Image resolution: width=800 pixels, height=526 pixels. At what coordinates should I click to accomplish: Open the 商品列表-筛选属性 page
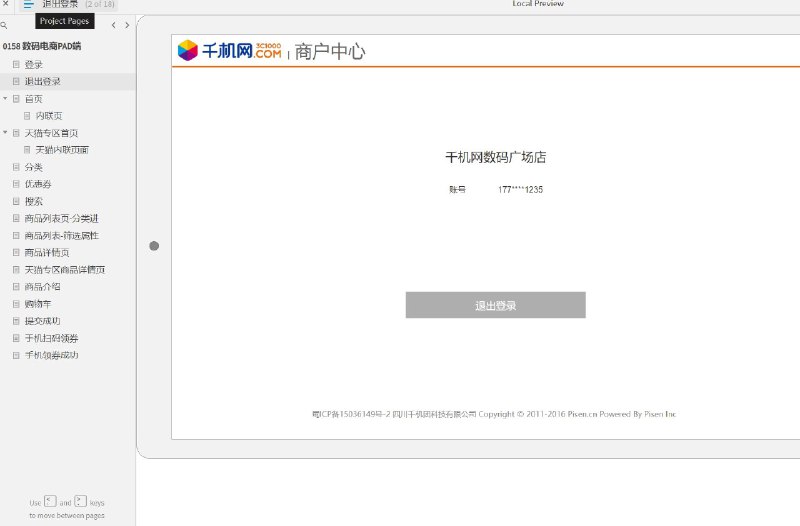tap(62, 236)
